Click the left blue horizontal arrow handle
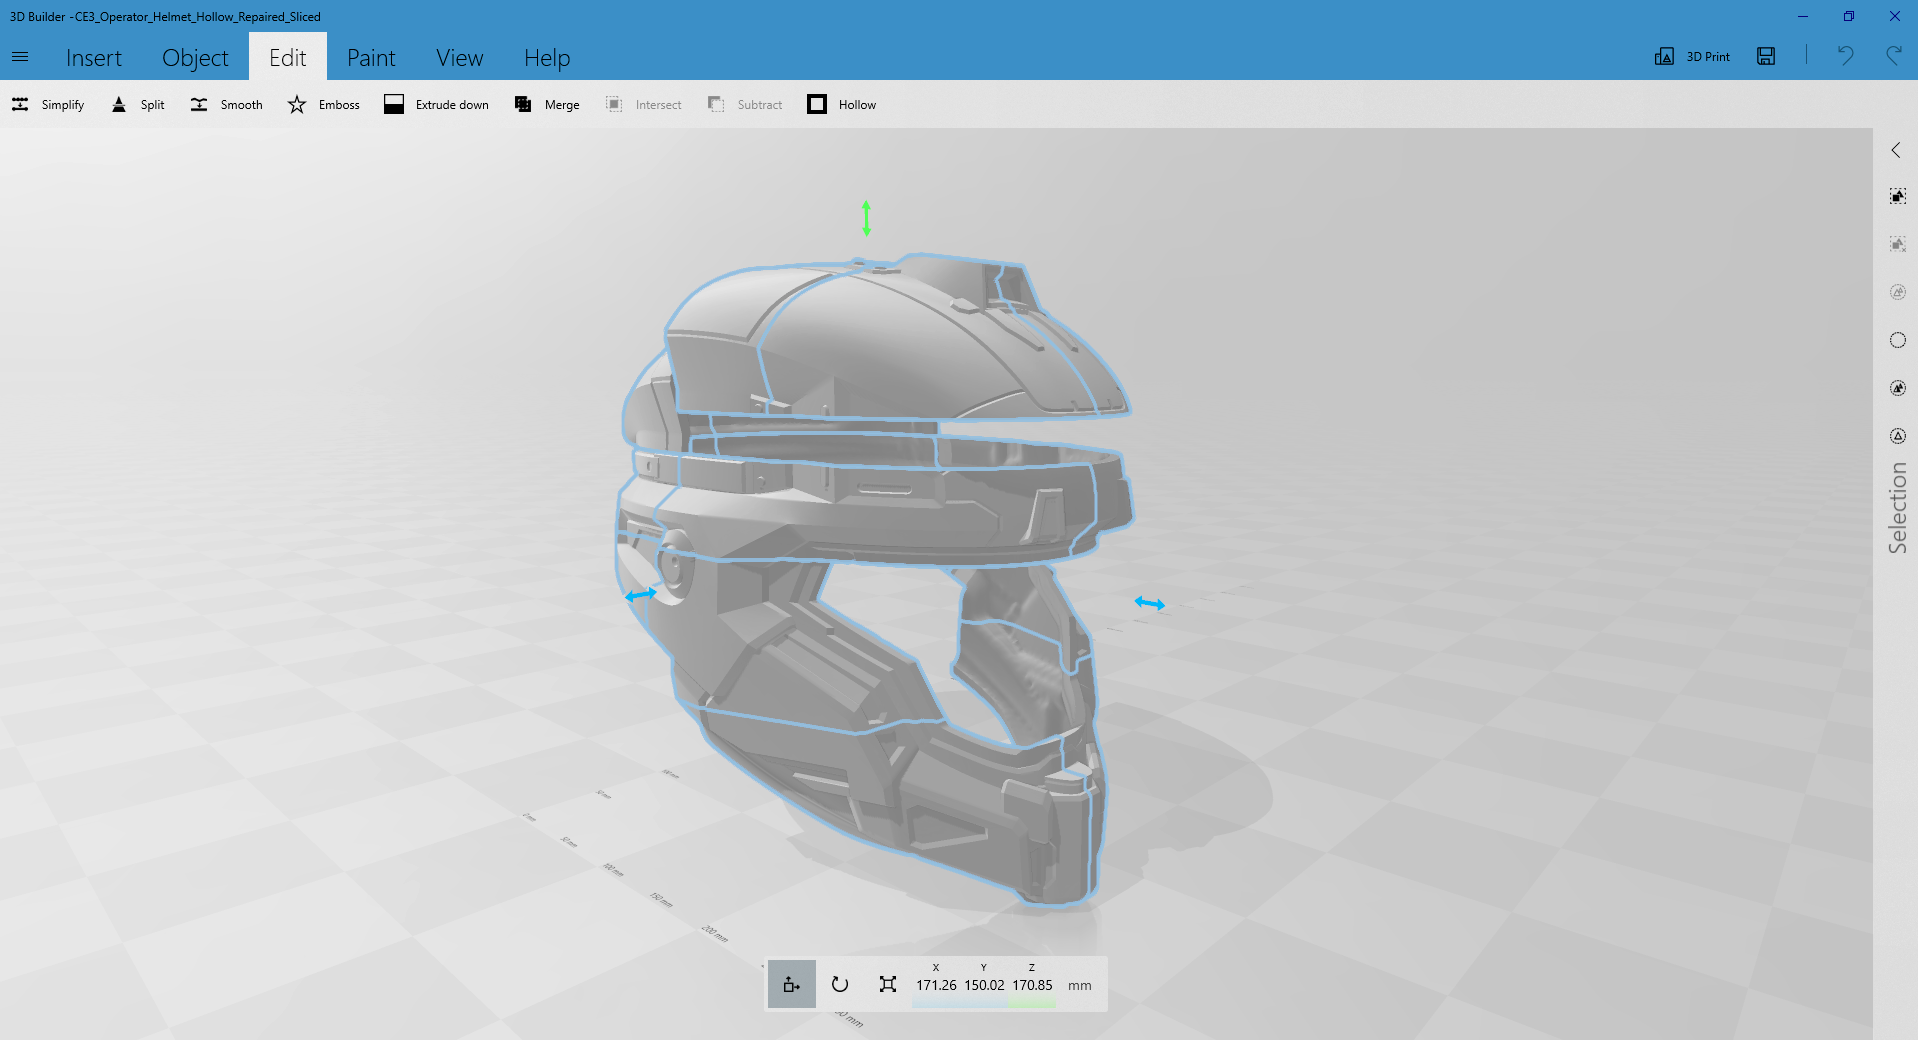Screen dimensions: 1918x1040 [641, 595]
